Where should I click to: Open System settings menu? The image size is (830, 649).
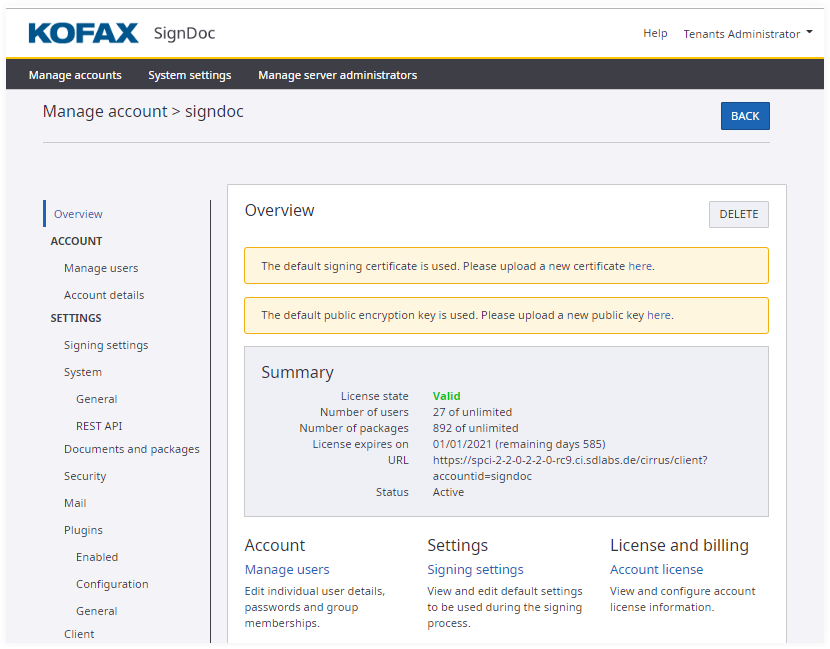[x=189, y=75]
